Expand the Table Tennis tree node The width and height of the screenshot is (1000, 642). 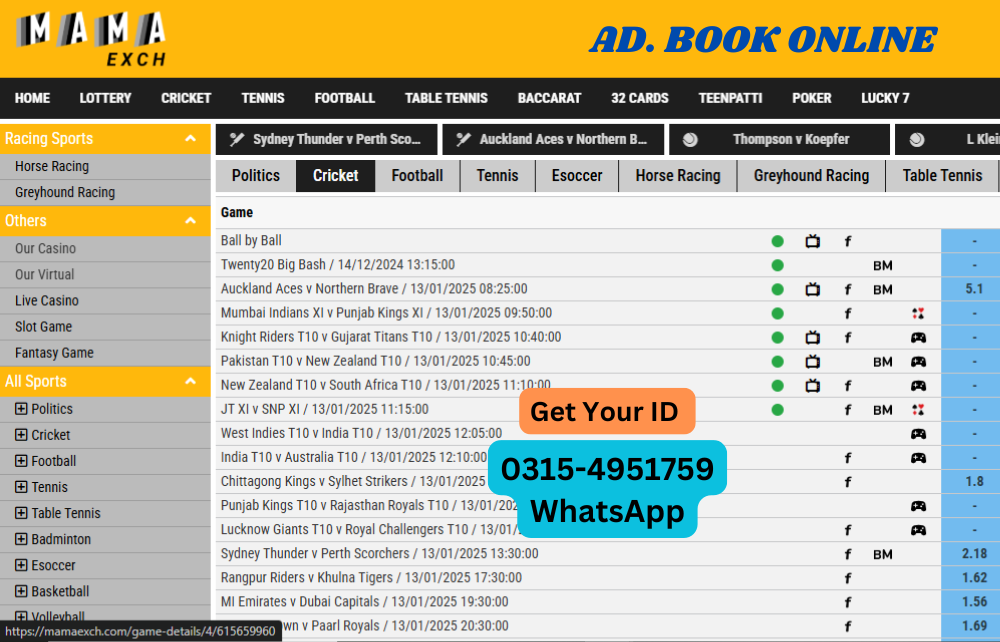21,513
